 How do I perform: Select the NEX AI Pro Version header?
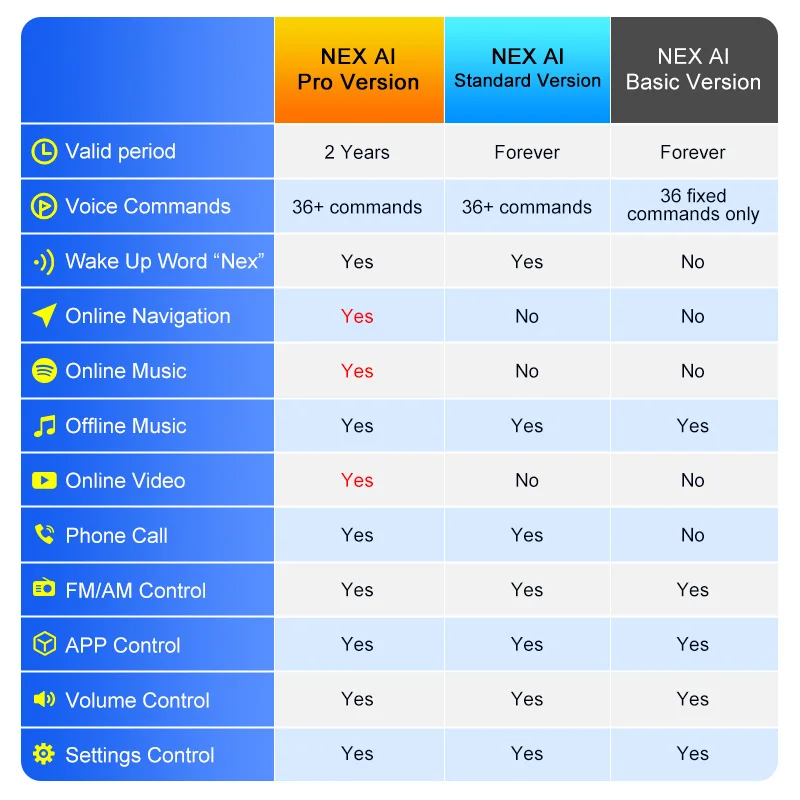tap(358, 70)
